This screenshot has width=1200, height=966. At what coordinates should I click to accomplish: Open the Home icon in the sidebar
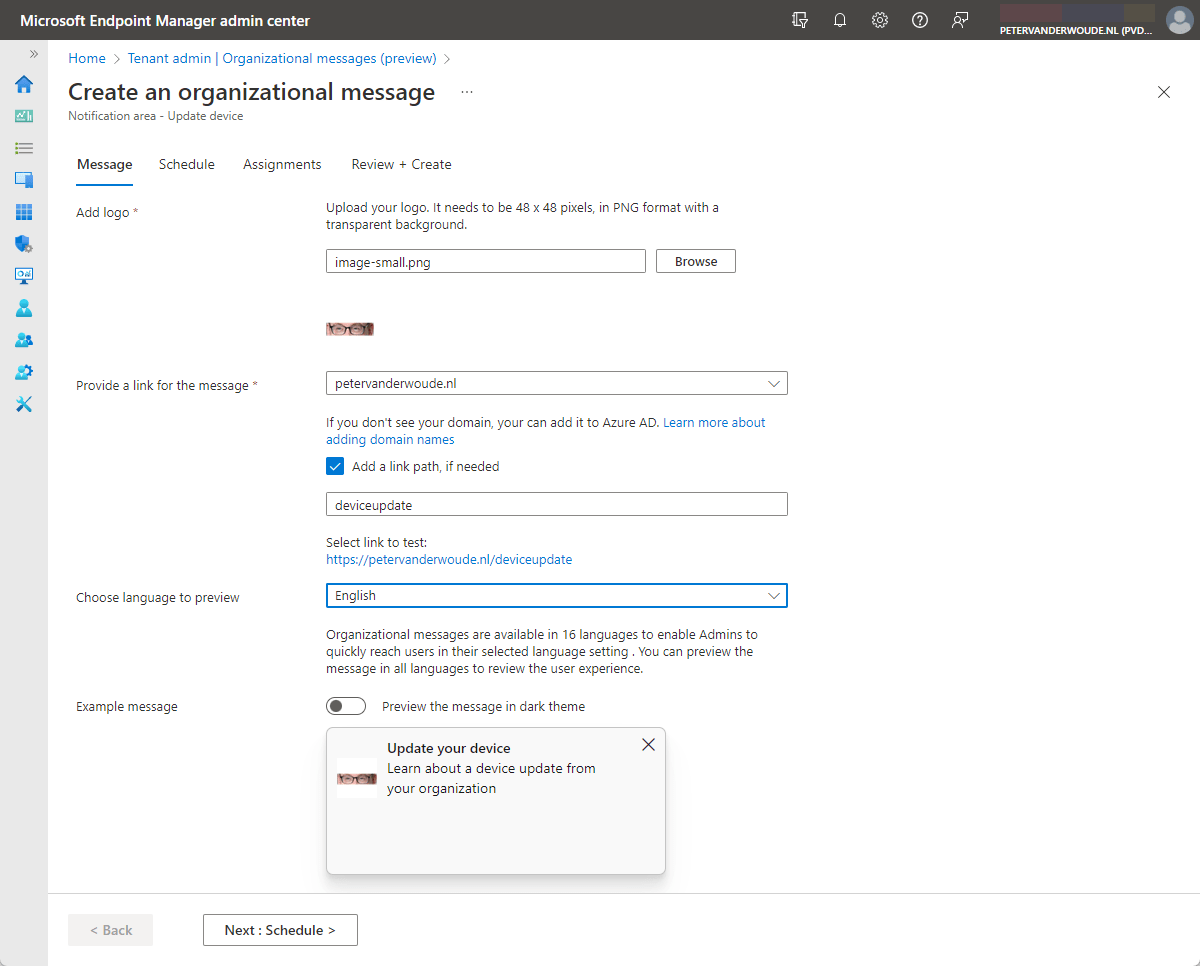(23, 84)
